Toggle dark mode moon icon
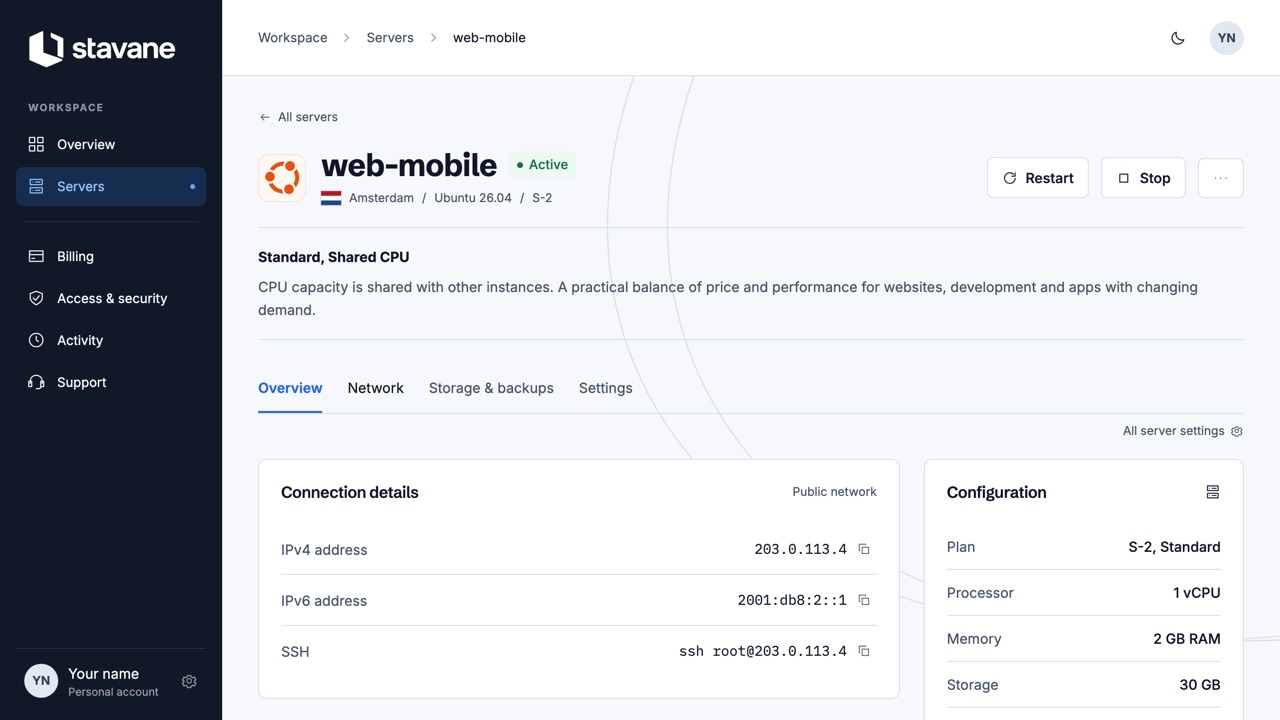1280x720 pixels. (x=1178, y=38)
